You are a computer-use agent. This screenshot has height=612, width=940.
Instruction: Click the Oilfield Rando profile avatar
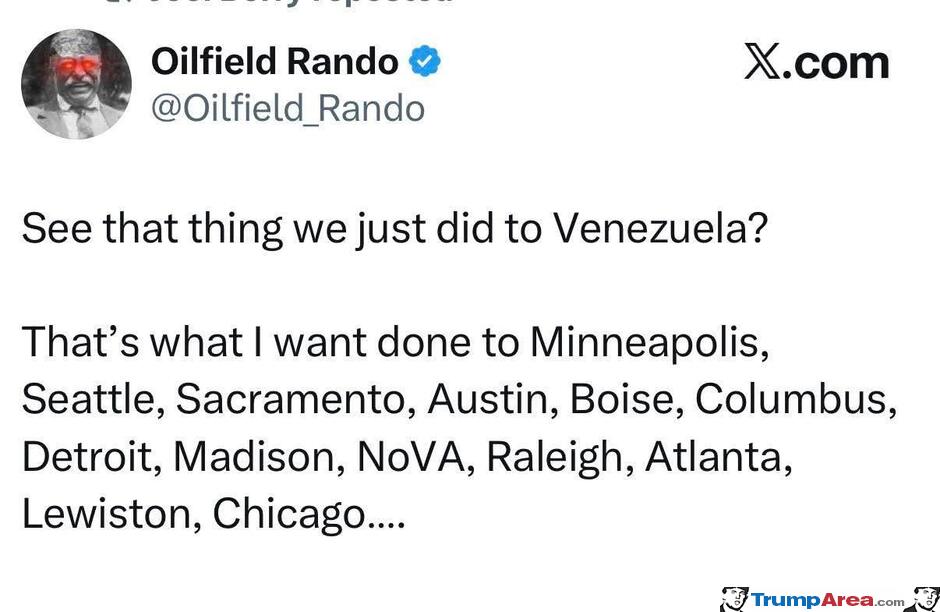click(x=76, y=84)
